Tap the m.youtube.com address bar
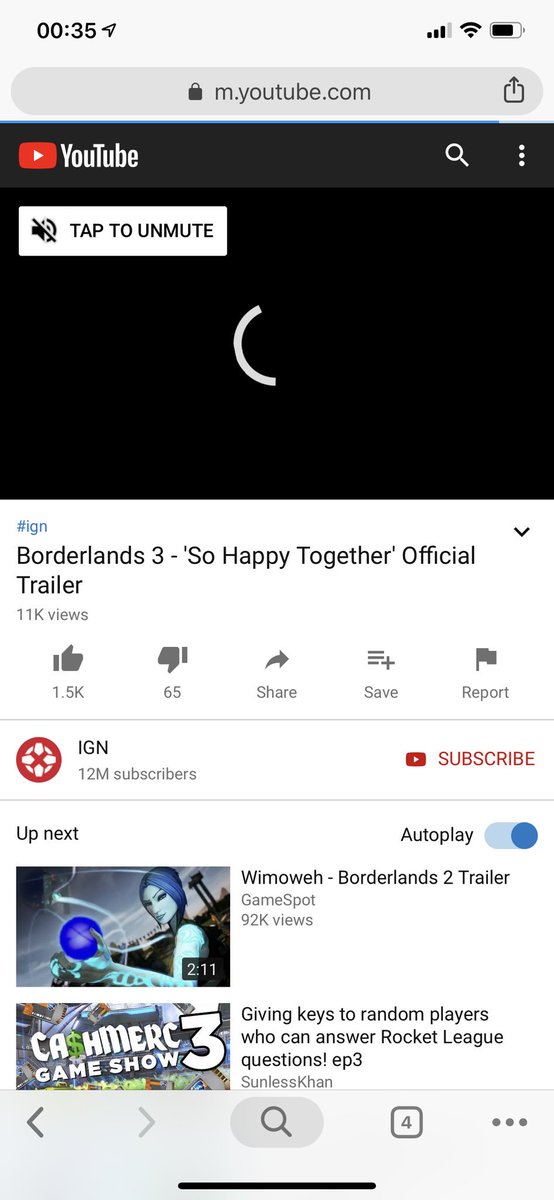Screen dimensions: 554x1200 point(277,92)
